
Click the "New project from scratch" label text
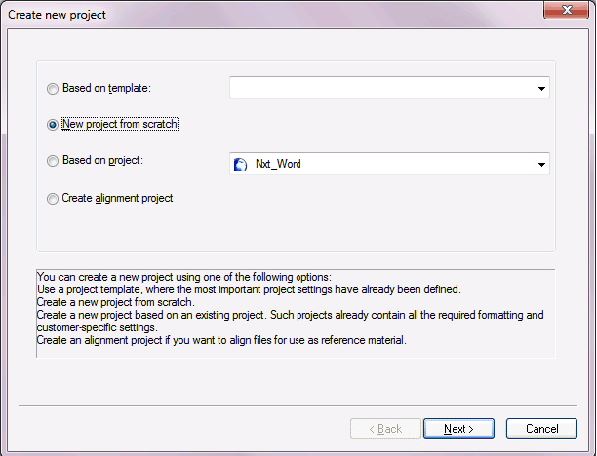tap(120, 124)
